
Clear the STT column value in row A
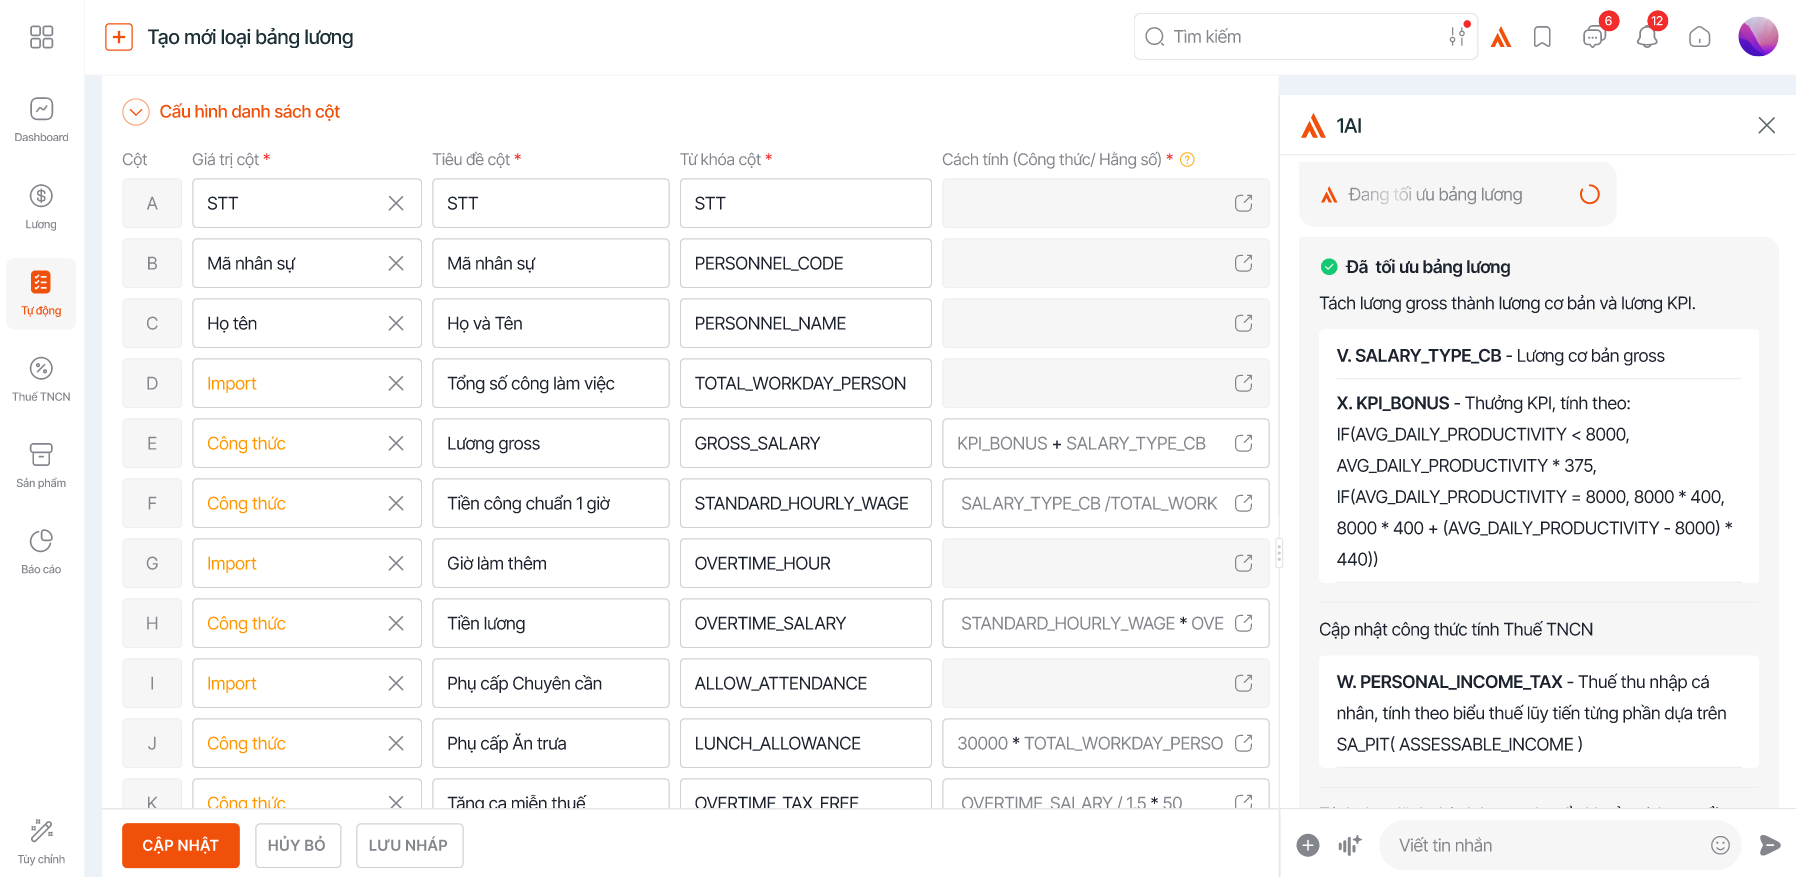tap(396, 203)
